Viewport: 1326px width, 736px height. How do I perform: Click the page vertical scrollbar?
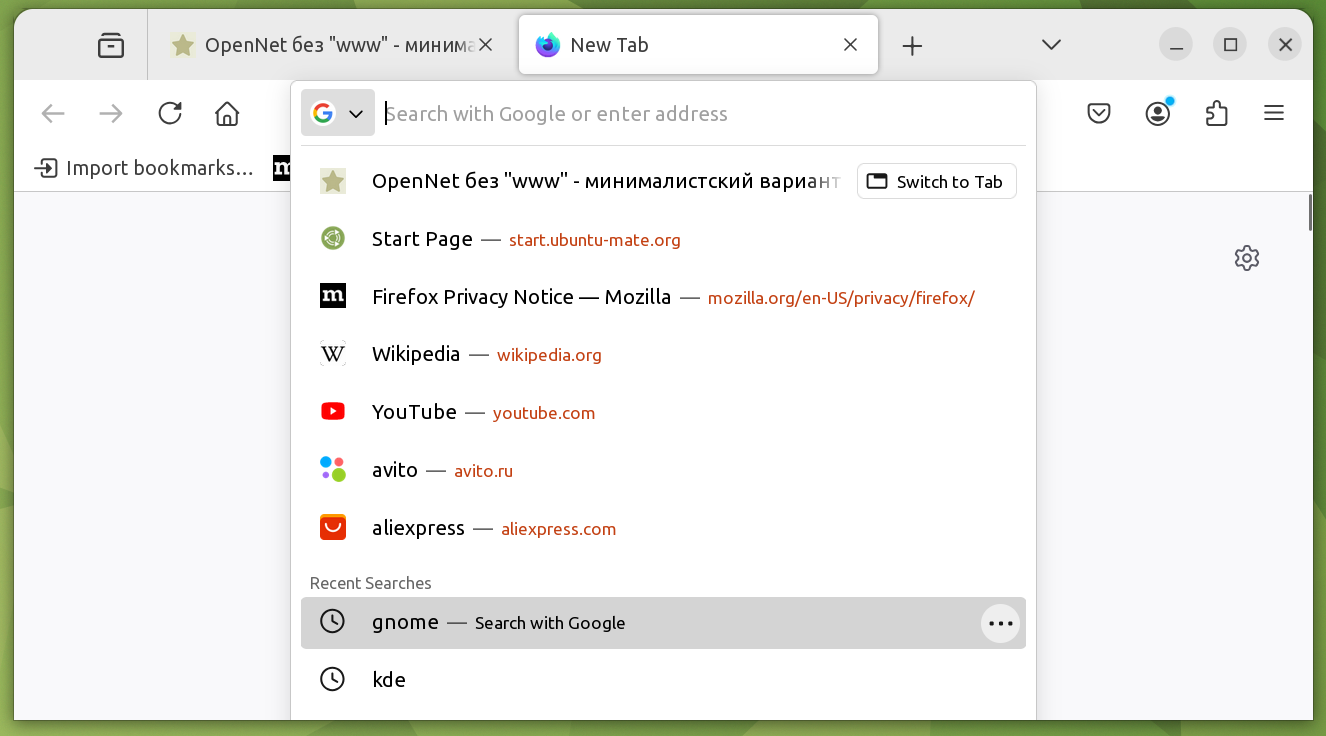(1310, 215)
